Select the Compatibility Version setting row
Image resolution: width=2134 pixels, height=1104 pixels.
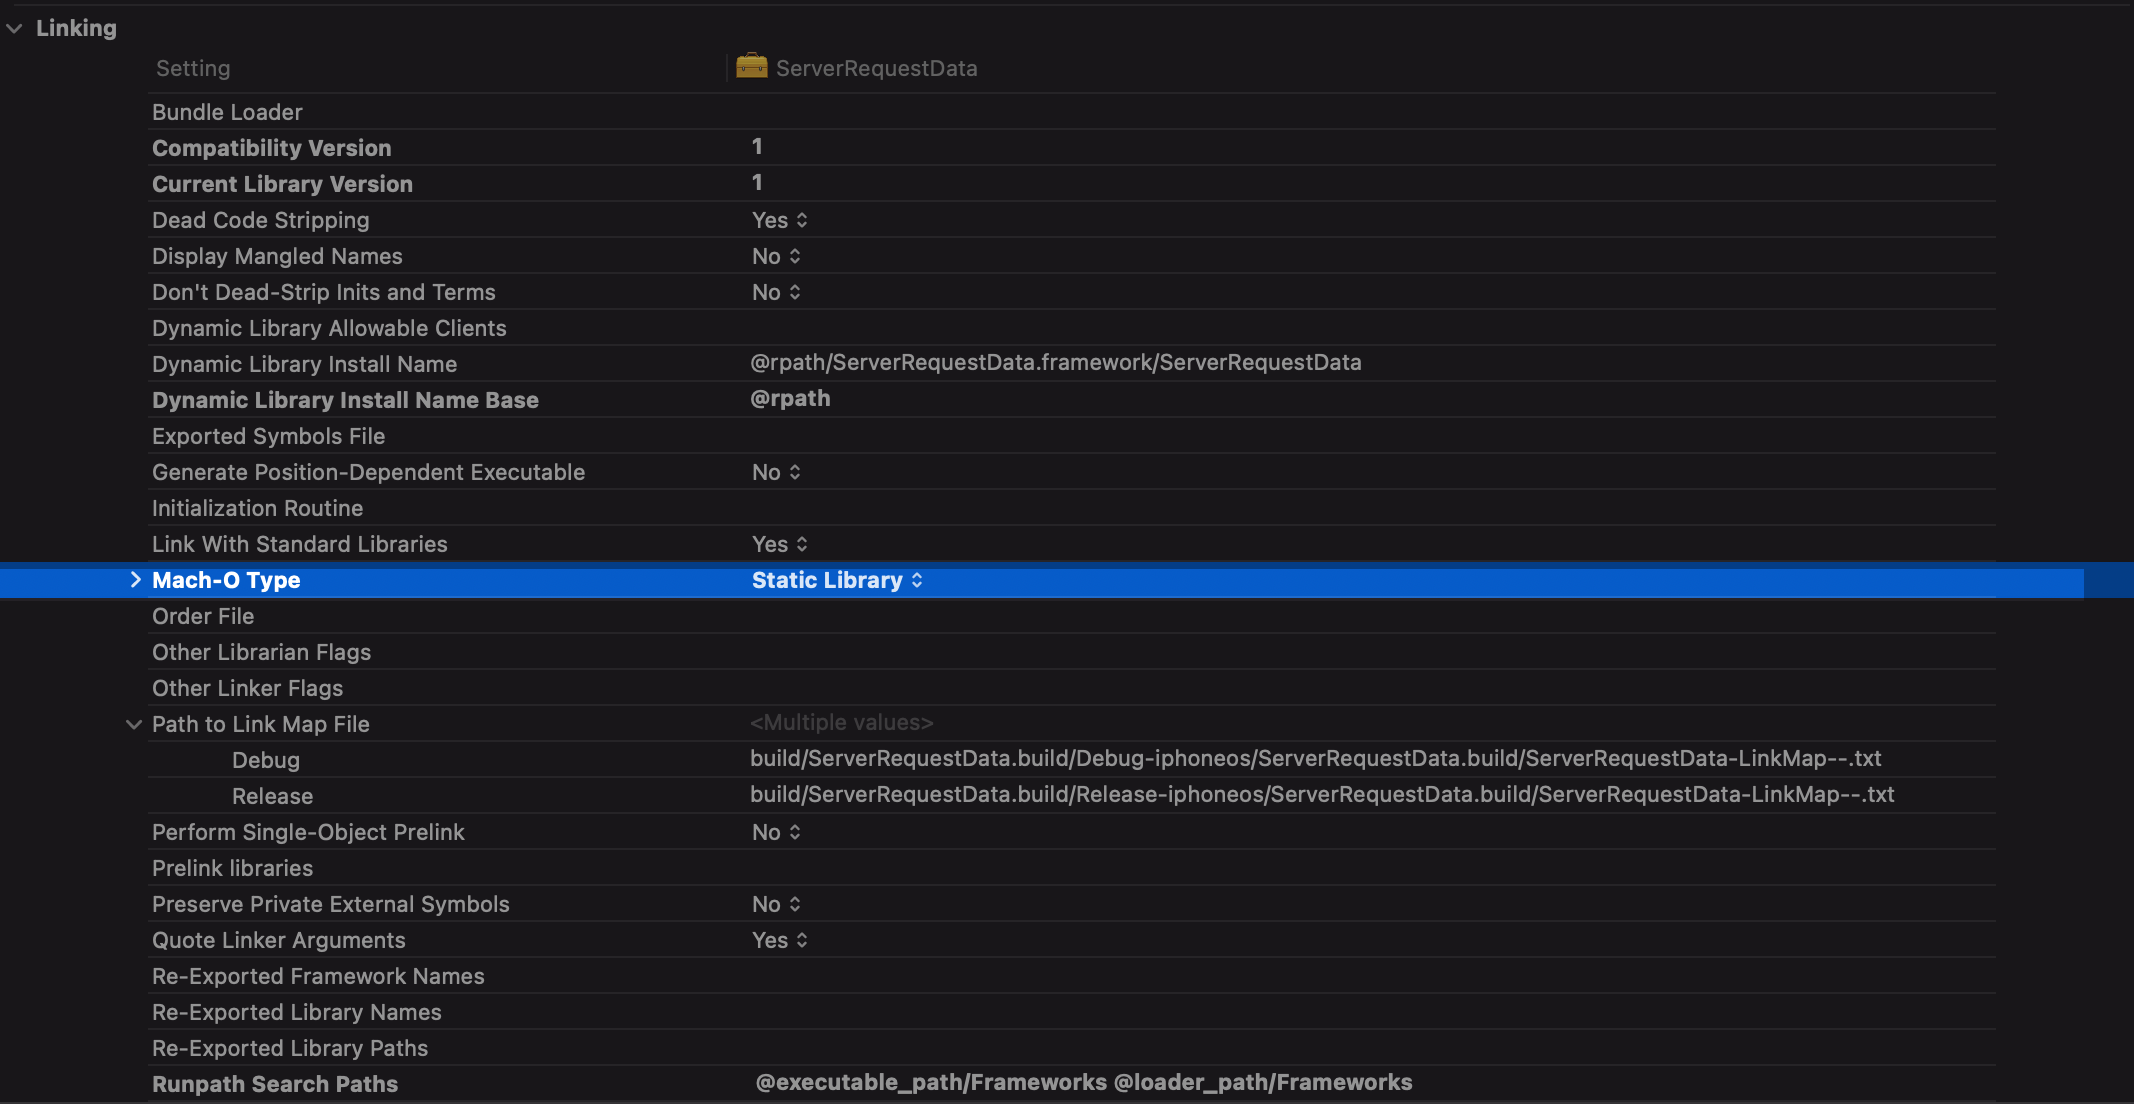click(272, 148)
